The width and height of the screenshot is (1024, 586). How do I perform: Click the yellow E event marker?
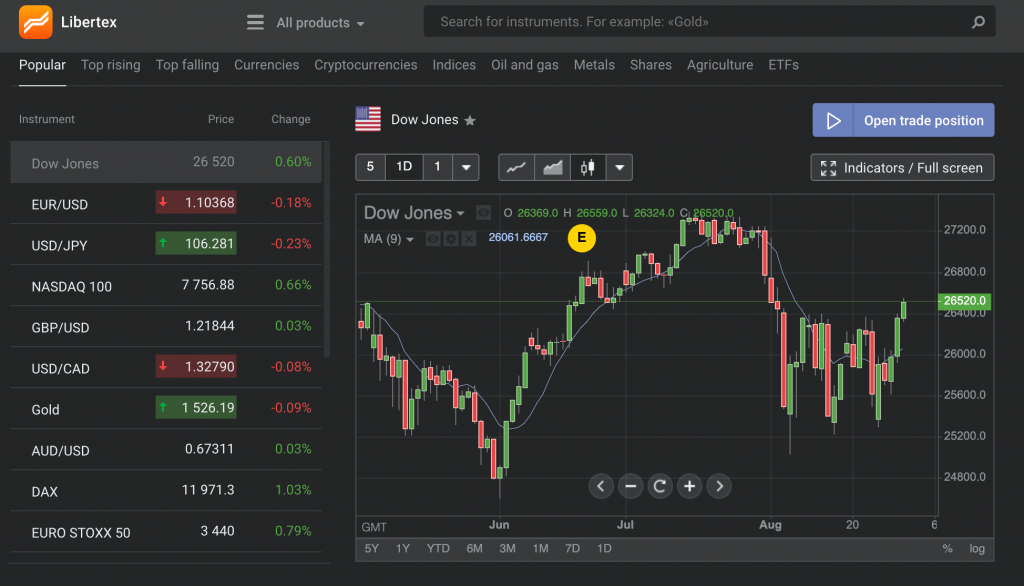click(x=581, y=238)
